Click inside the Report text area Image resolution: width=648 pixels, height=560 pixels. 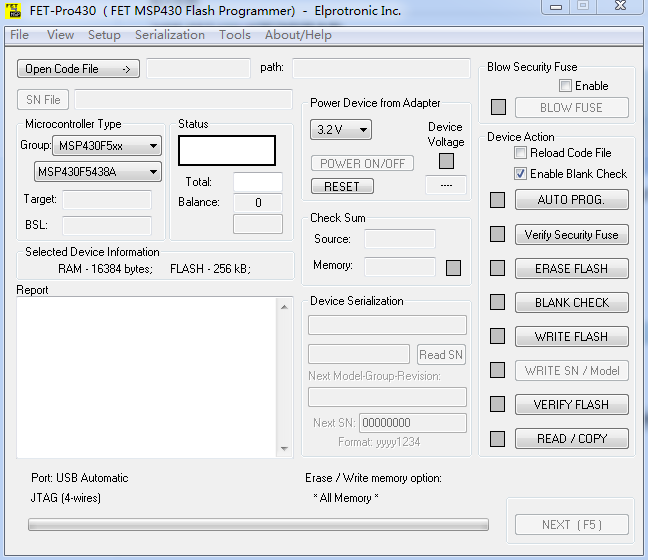coord(147,377)
